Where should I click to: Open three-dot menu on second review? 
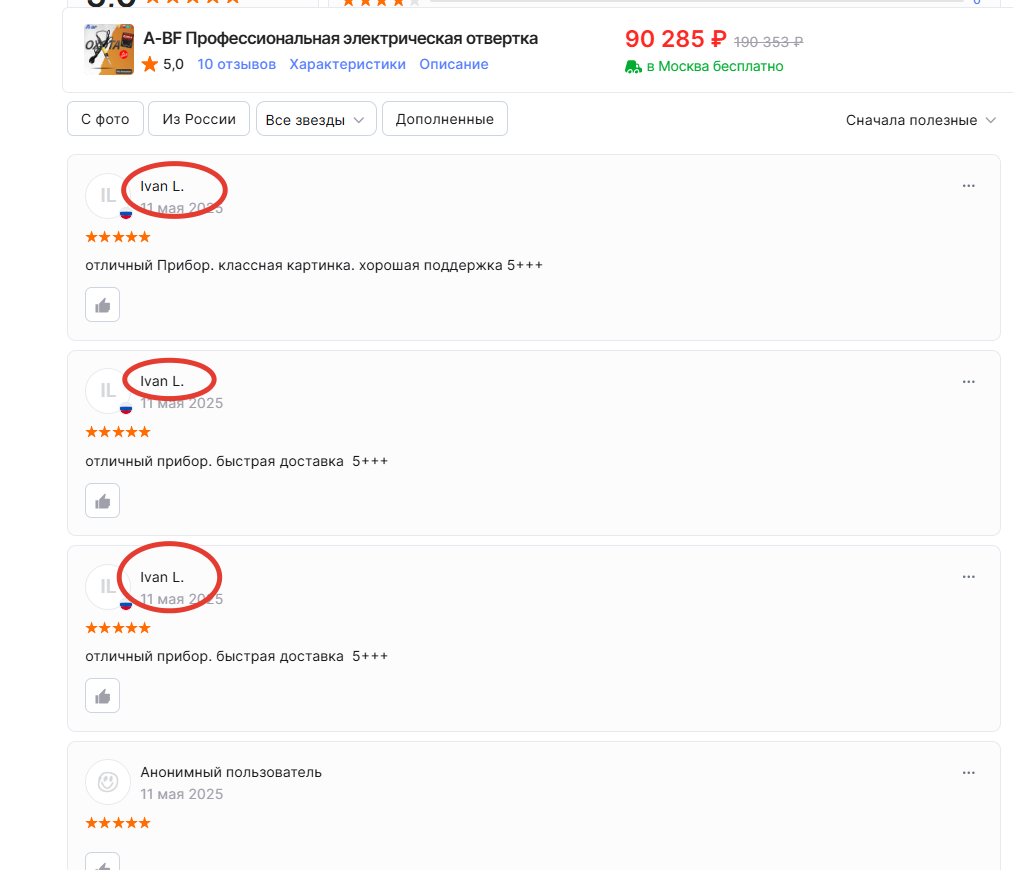968,382
